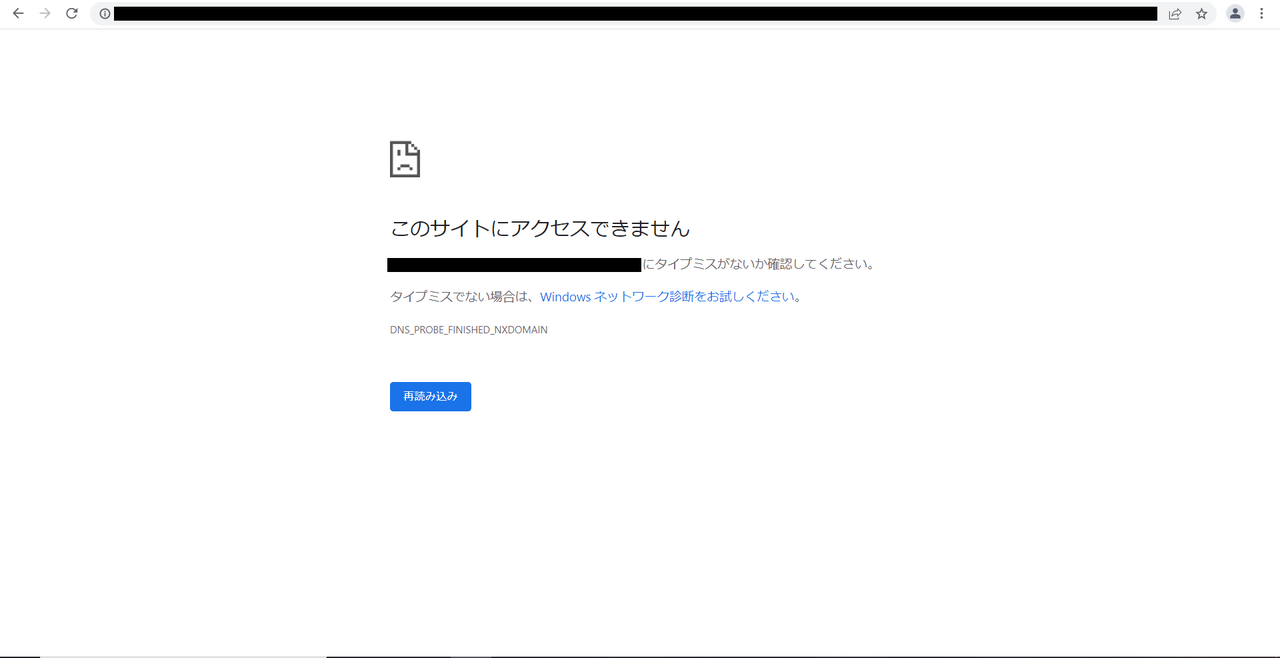The image size is (1280, 658).
Task: Go back to the previous page
Action: coord(18,14)
